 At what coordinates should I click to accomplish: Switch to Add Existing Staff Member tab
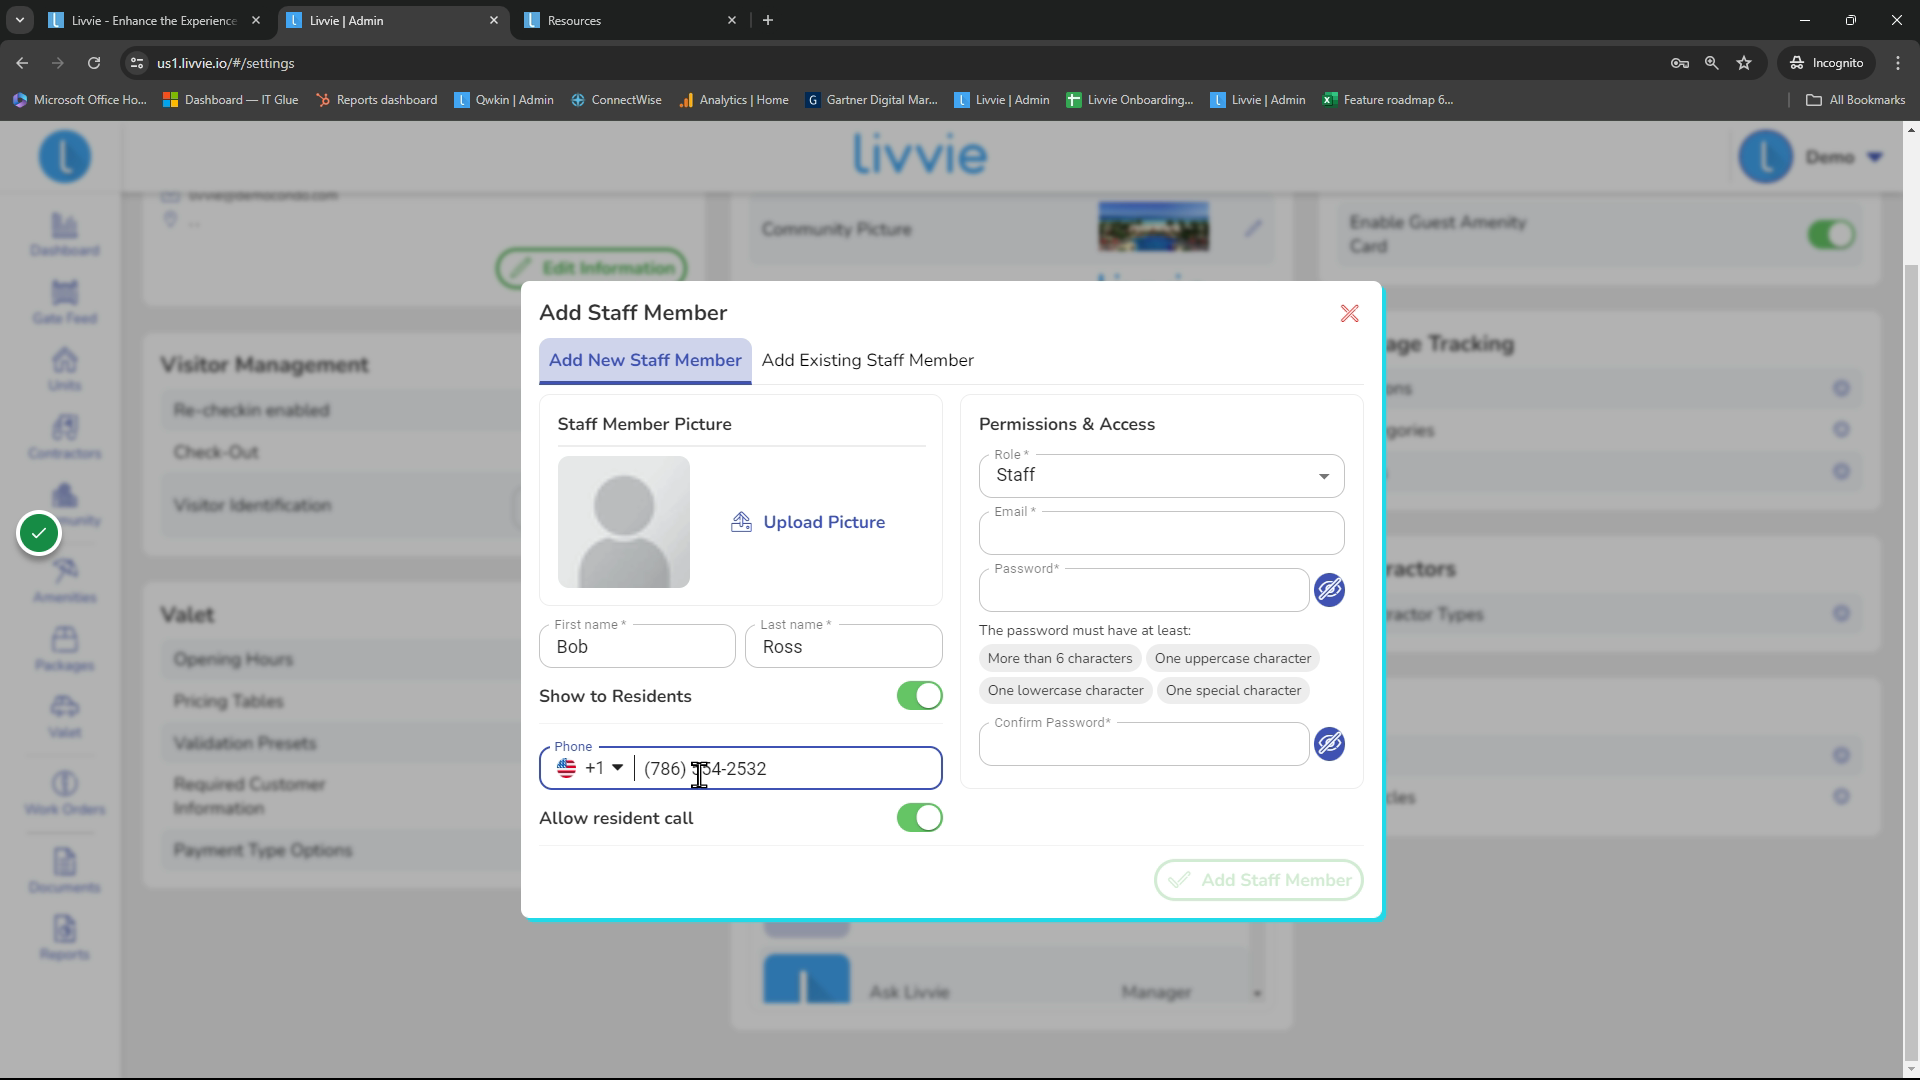point(867,361)
